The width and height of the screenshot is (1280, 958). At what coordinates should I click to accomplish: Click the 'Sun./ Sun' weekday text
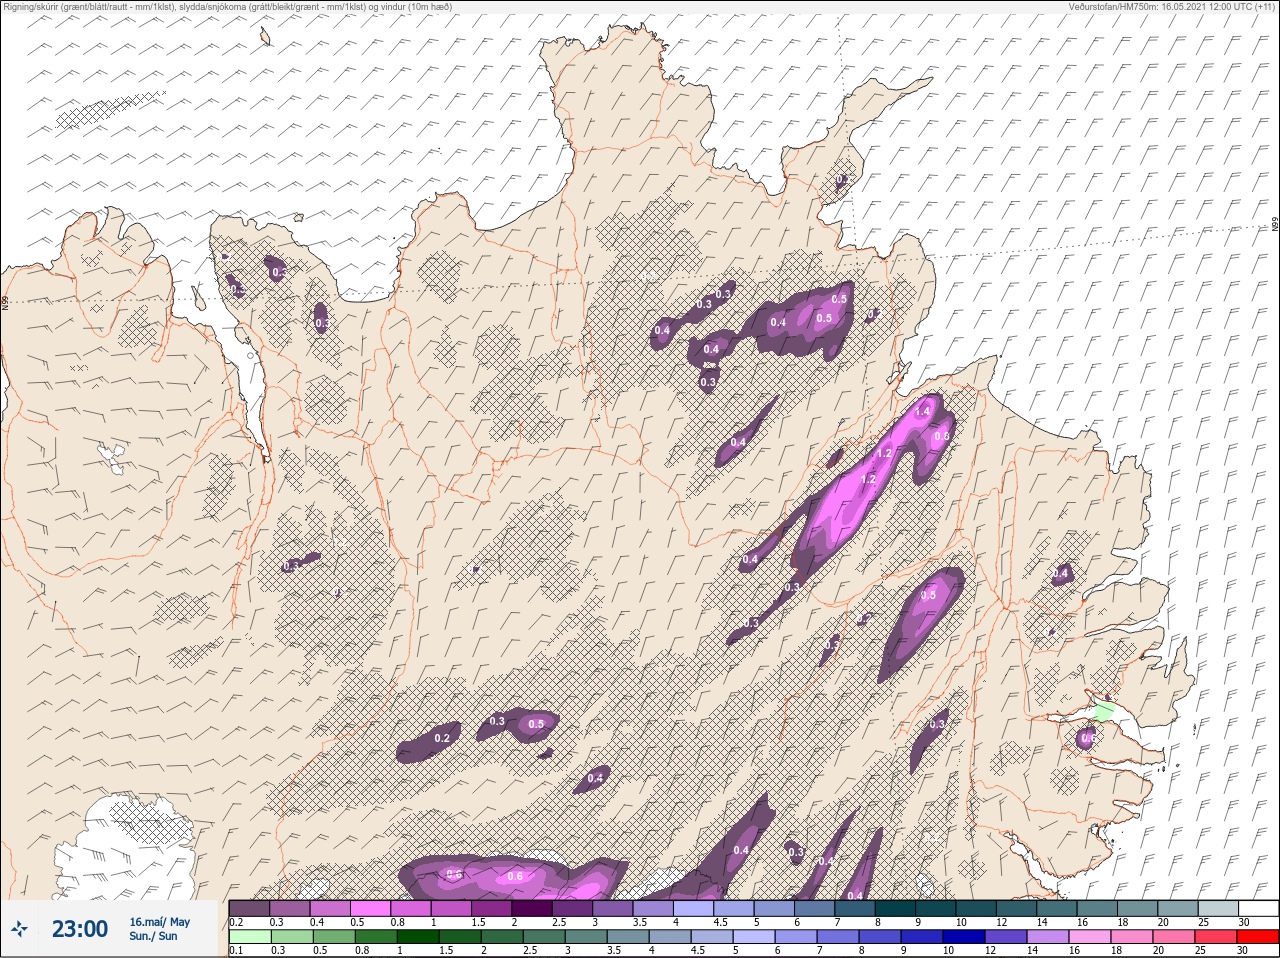tap(153, 936)
